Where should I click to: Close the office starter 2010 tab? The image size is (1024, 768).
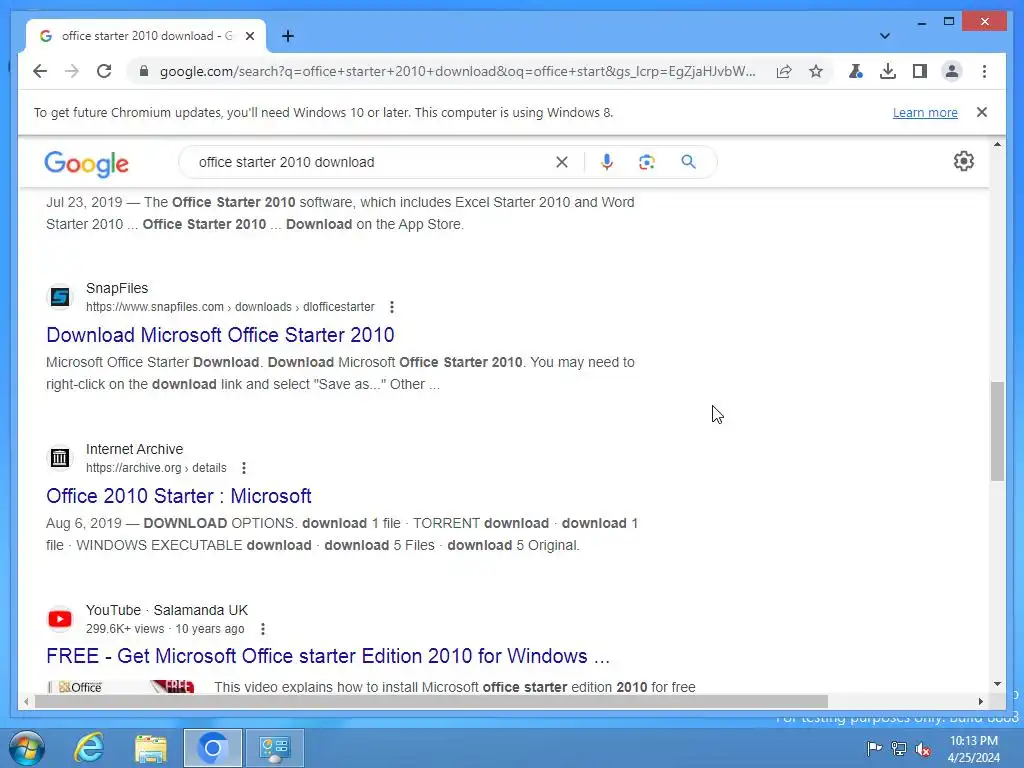click(x=249, y=36)
